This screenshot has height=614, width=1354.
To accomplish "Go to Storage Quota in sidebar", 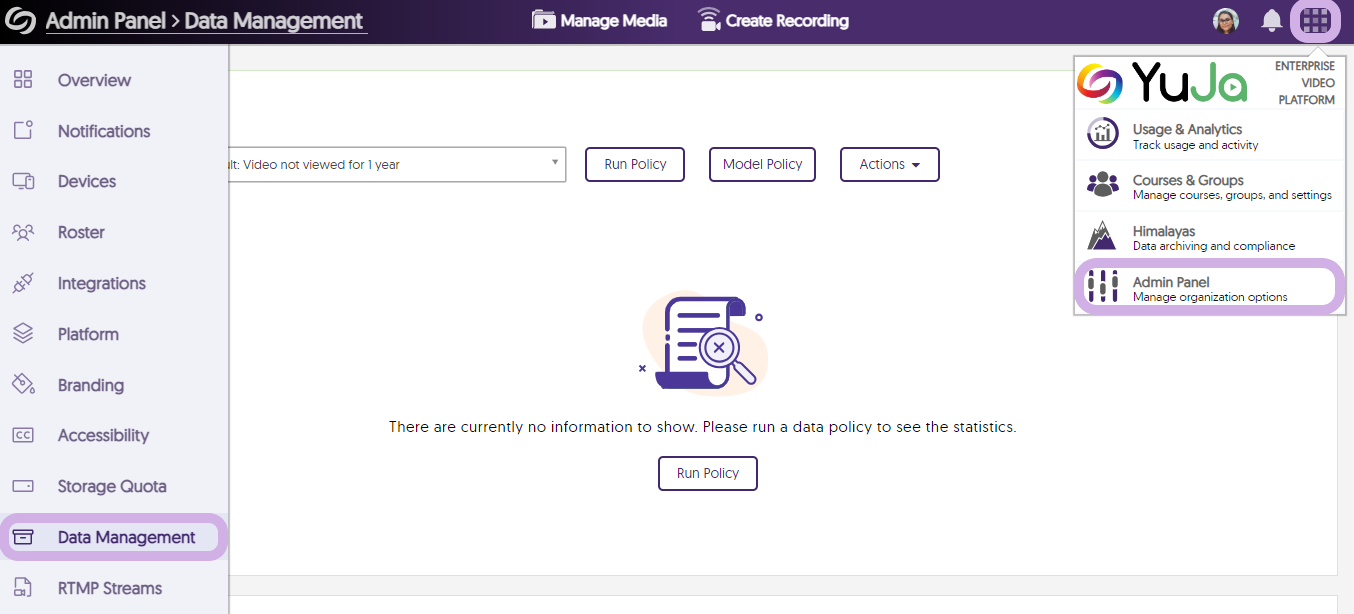I will (x=111, y=486).
